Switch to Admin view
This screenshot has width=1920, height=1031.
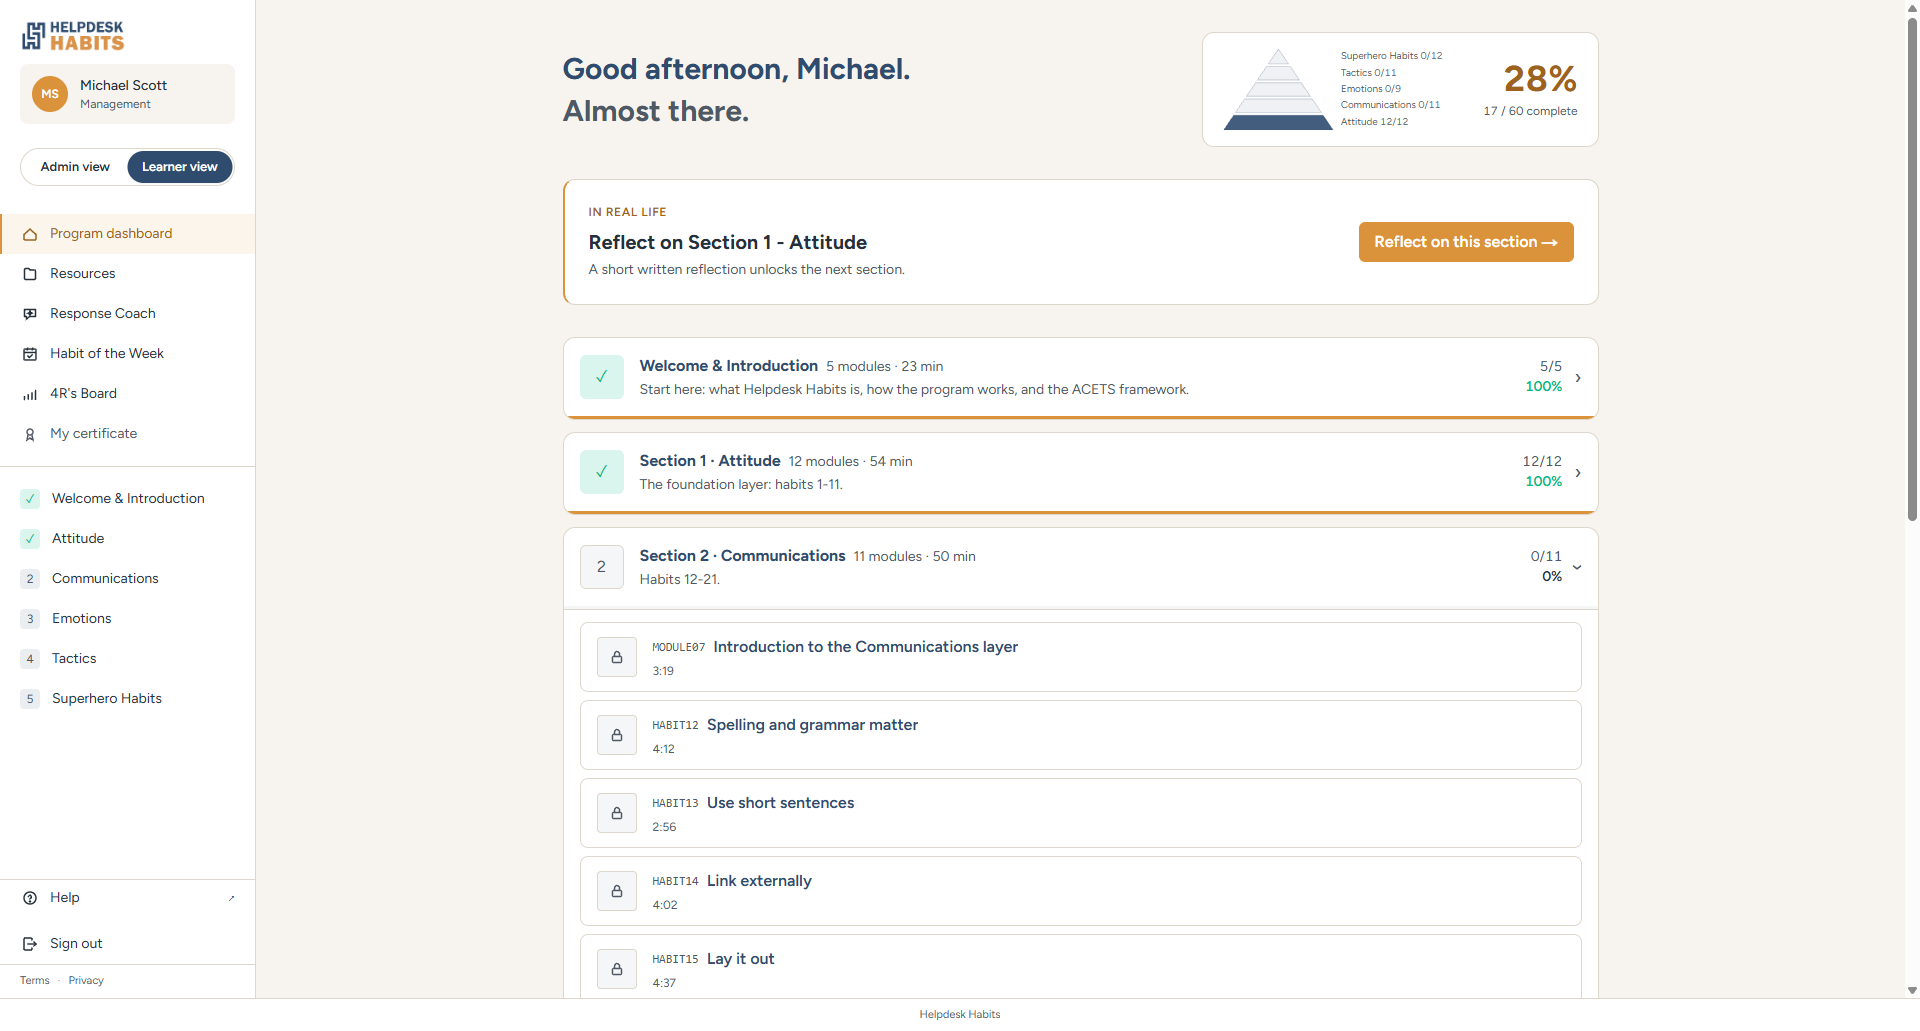[75, 167]
